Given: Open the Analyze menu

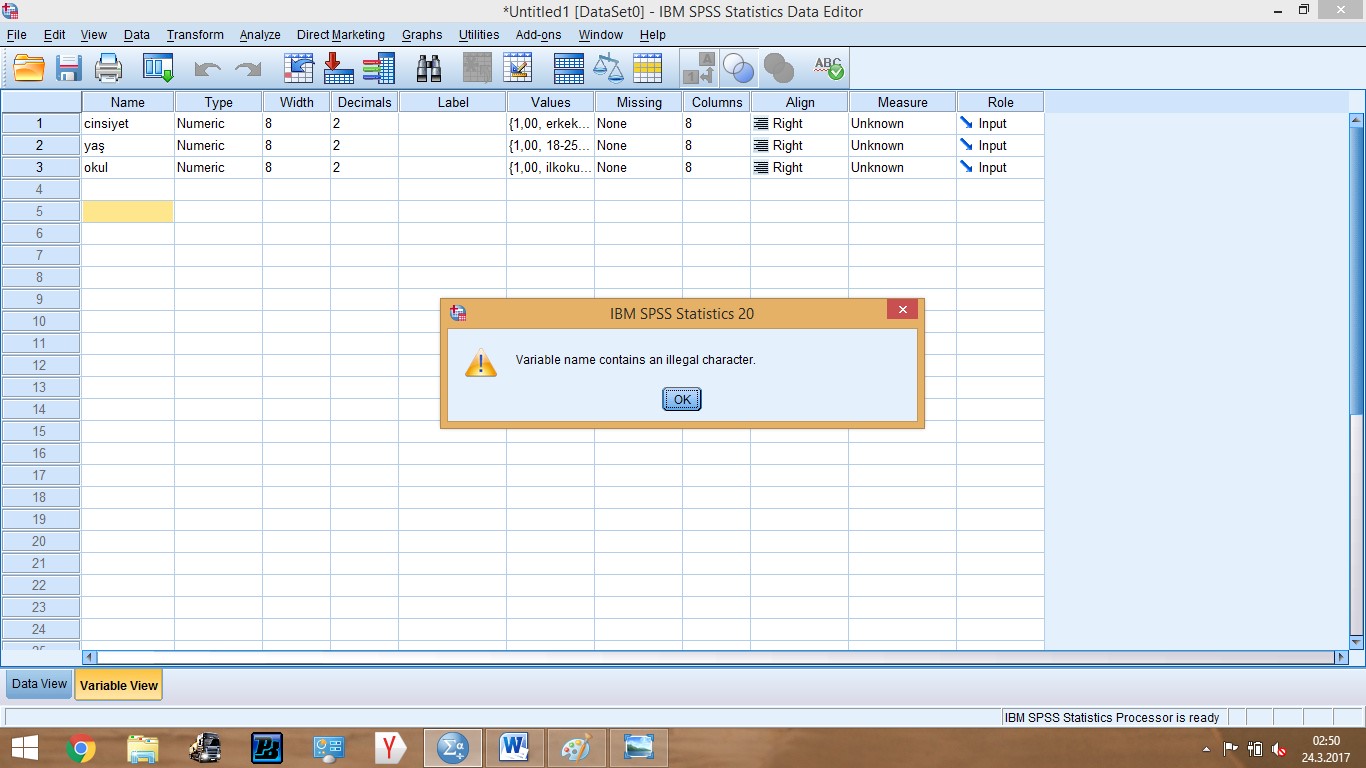Looking at the screenshot, I should coord(260,34).
